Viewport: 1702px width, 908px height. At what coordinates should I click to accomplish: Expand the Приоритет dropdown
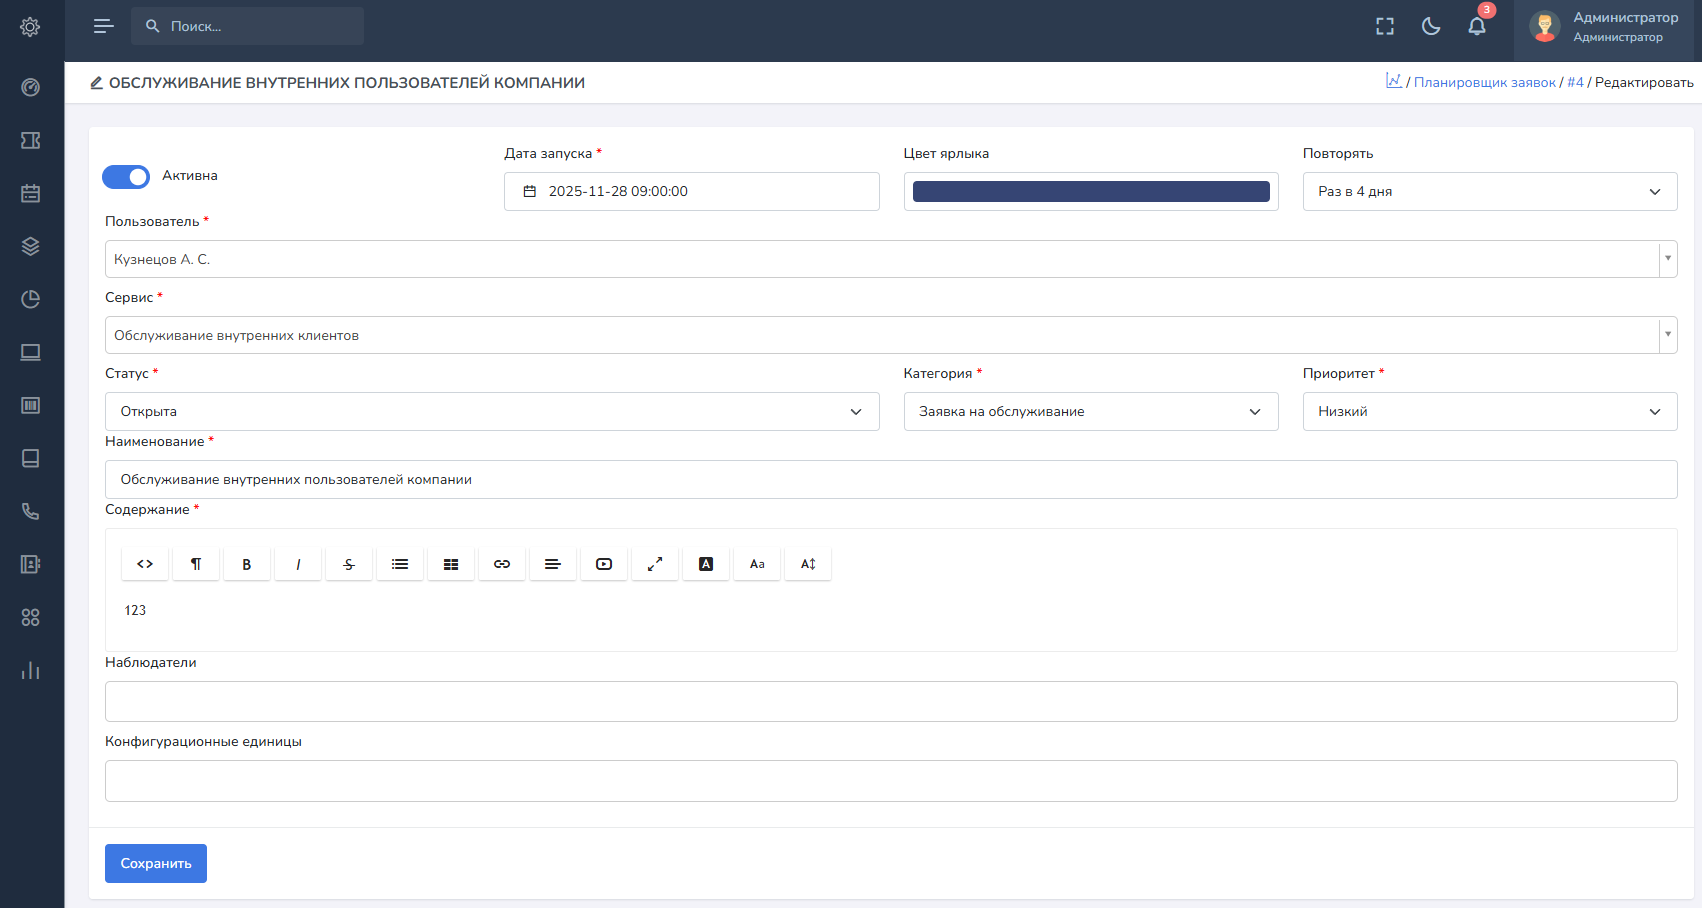click(x=1489, y=411)
